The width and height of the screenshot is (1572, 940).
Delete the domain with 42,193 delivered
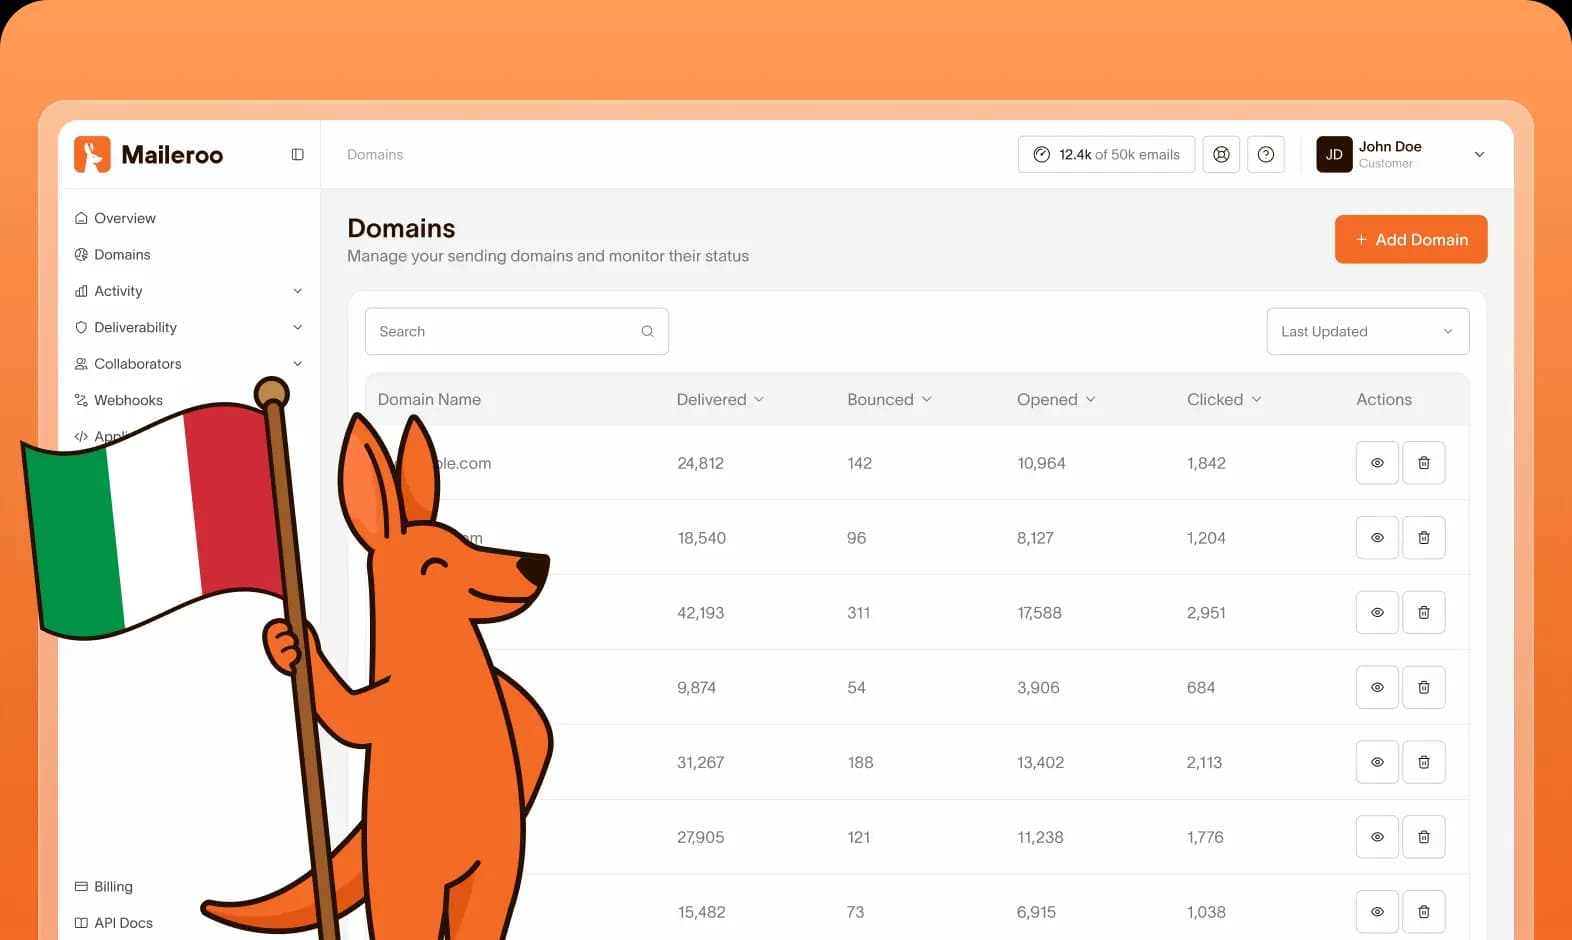tap(1424, 613)
